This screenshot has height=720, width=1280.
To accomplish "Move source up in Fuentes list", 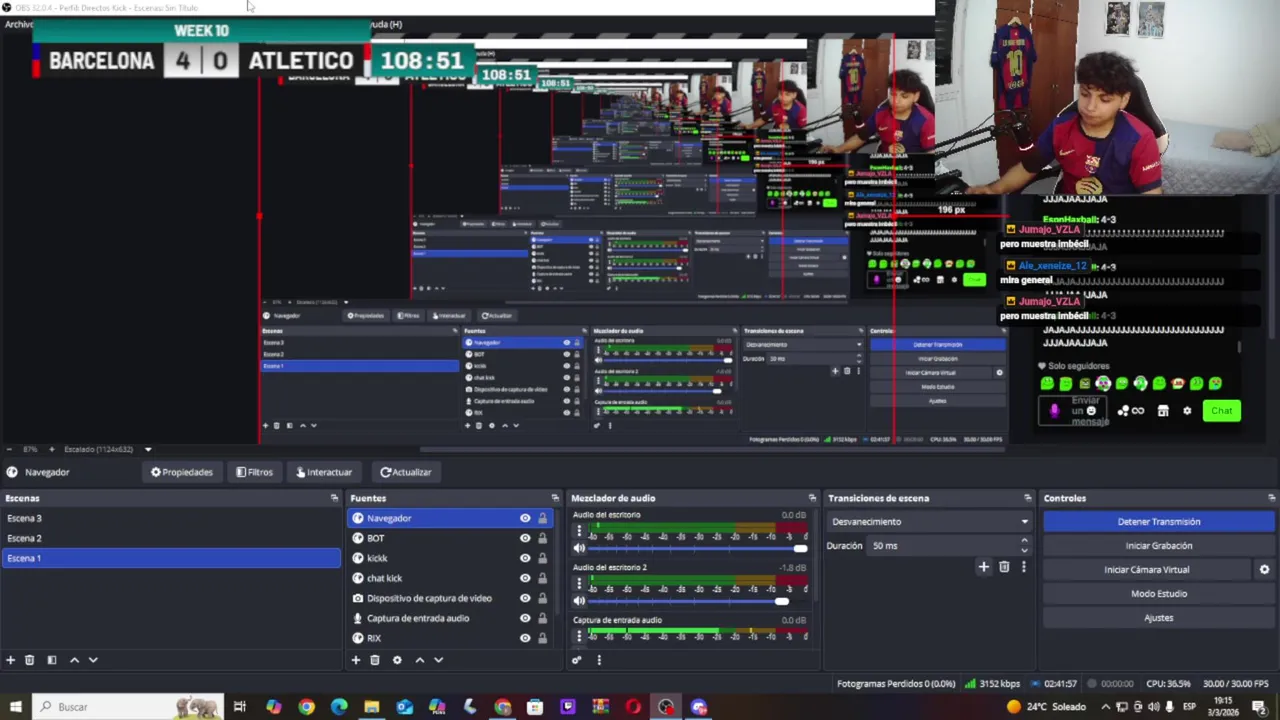I will [x=419, y=660].
